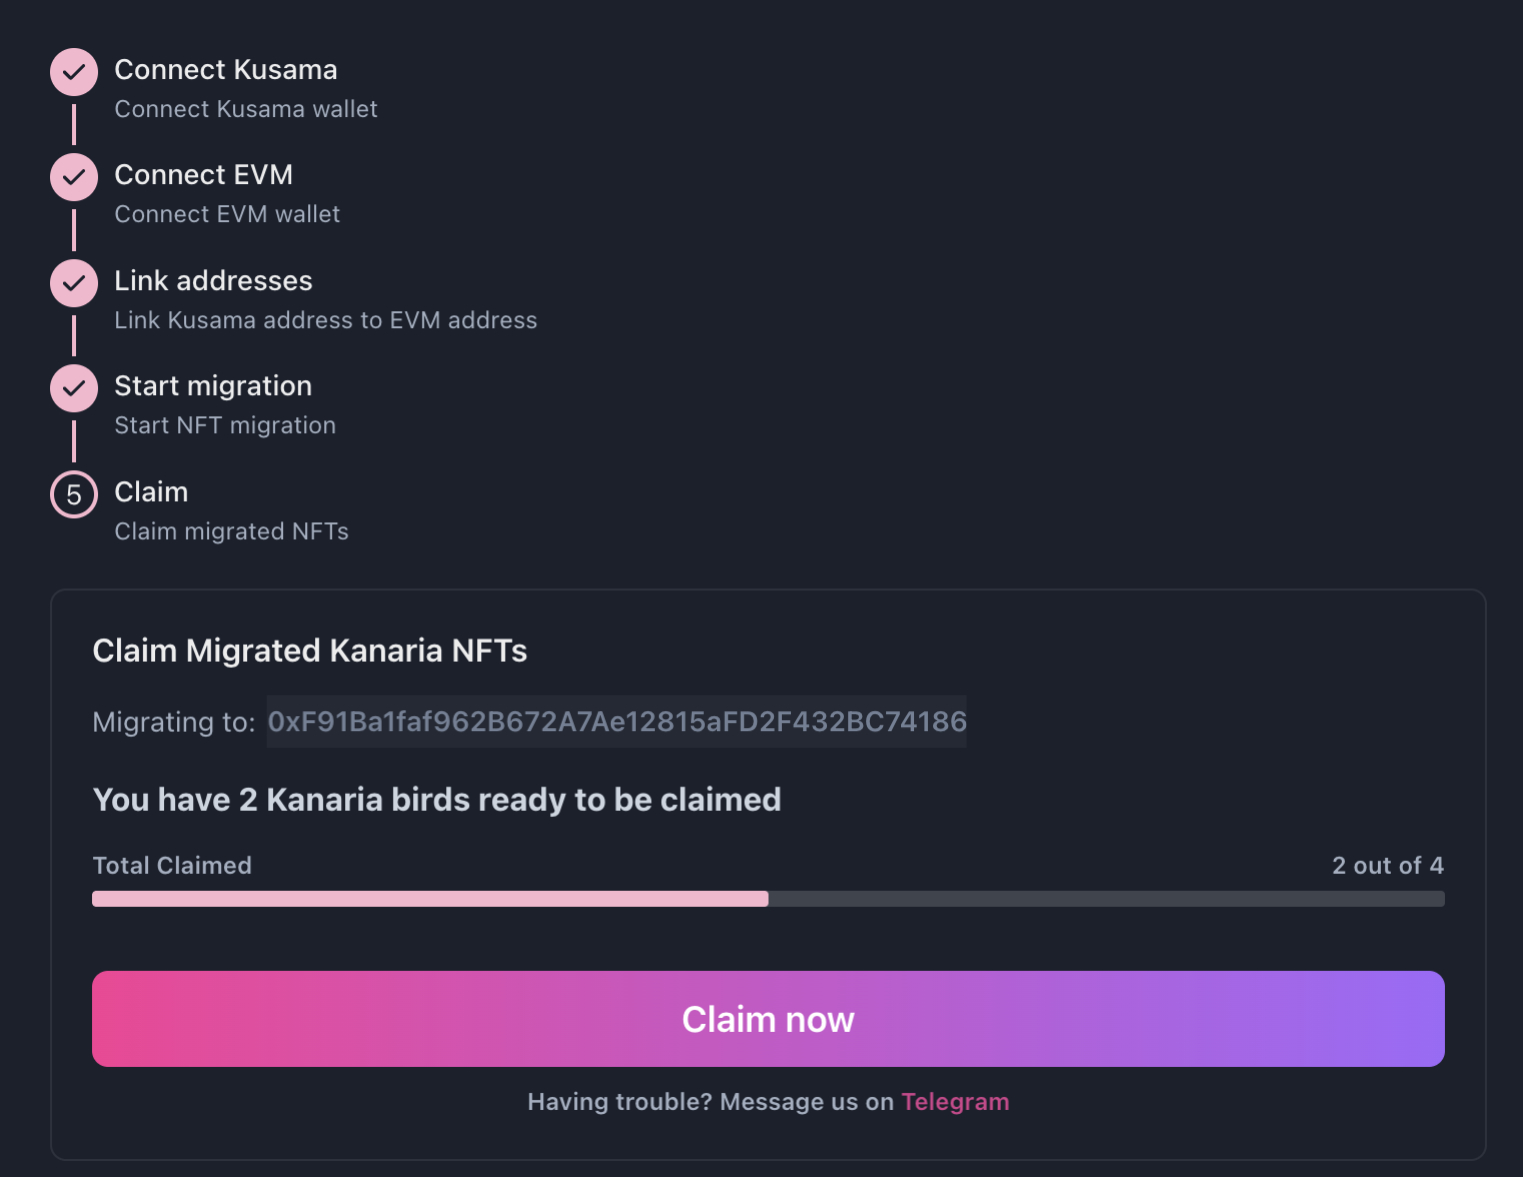Click the "2 out of 4" counter

(x=1387, y=866)
